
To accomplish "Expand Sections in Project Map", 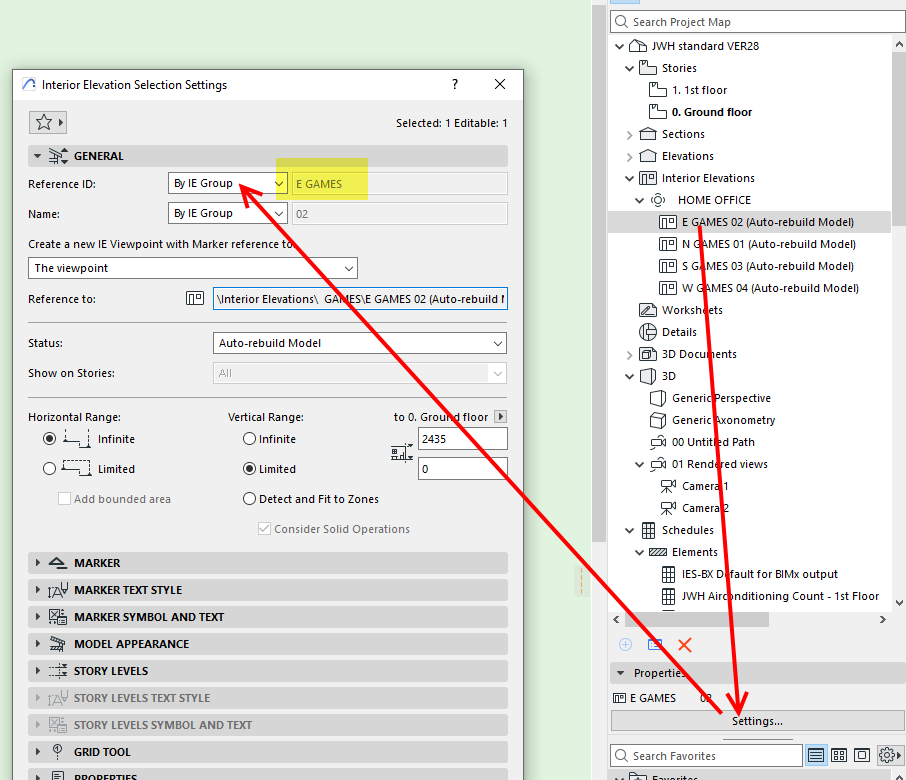I will (630, 135).
